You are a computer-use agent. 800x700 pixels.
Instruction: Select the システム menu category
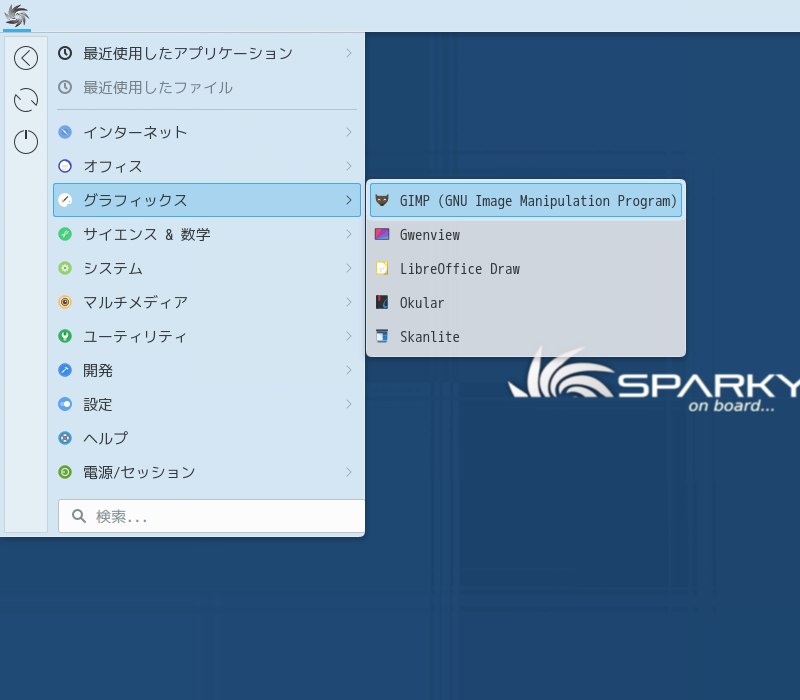click(x=112, y=268)
